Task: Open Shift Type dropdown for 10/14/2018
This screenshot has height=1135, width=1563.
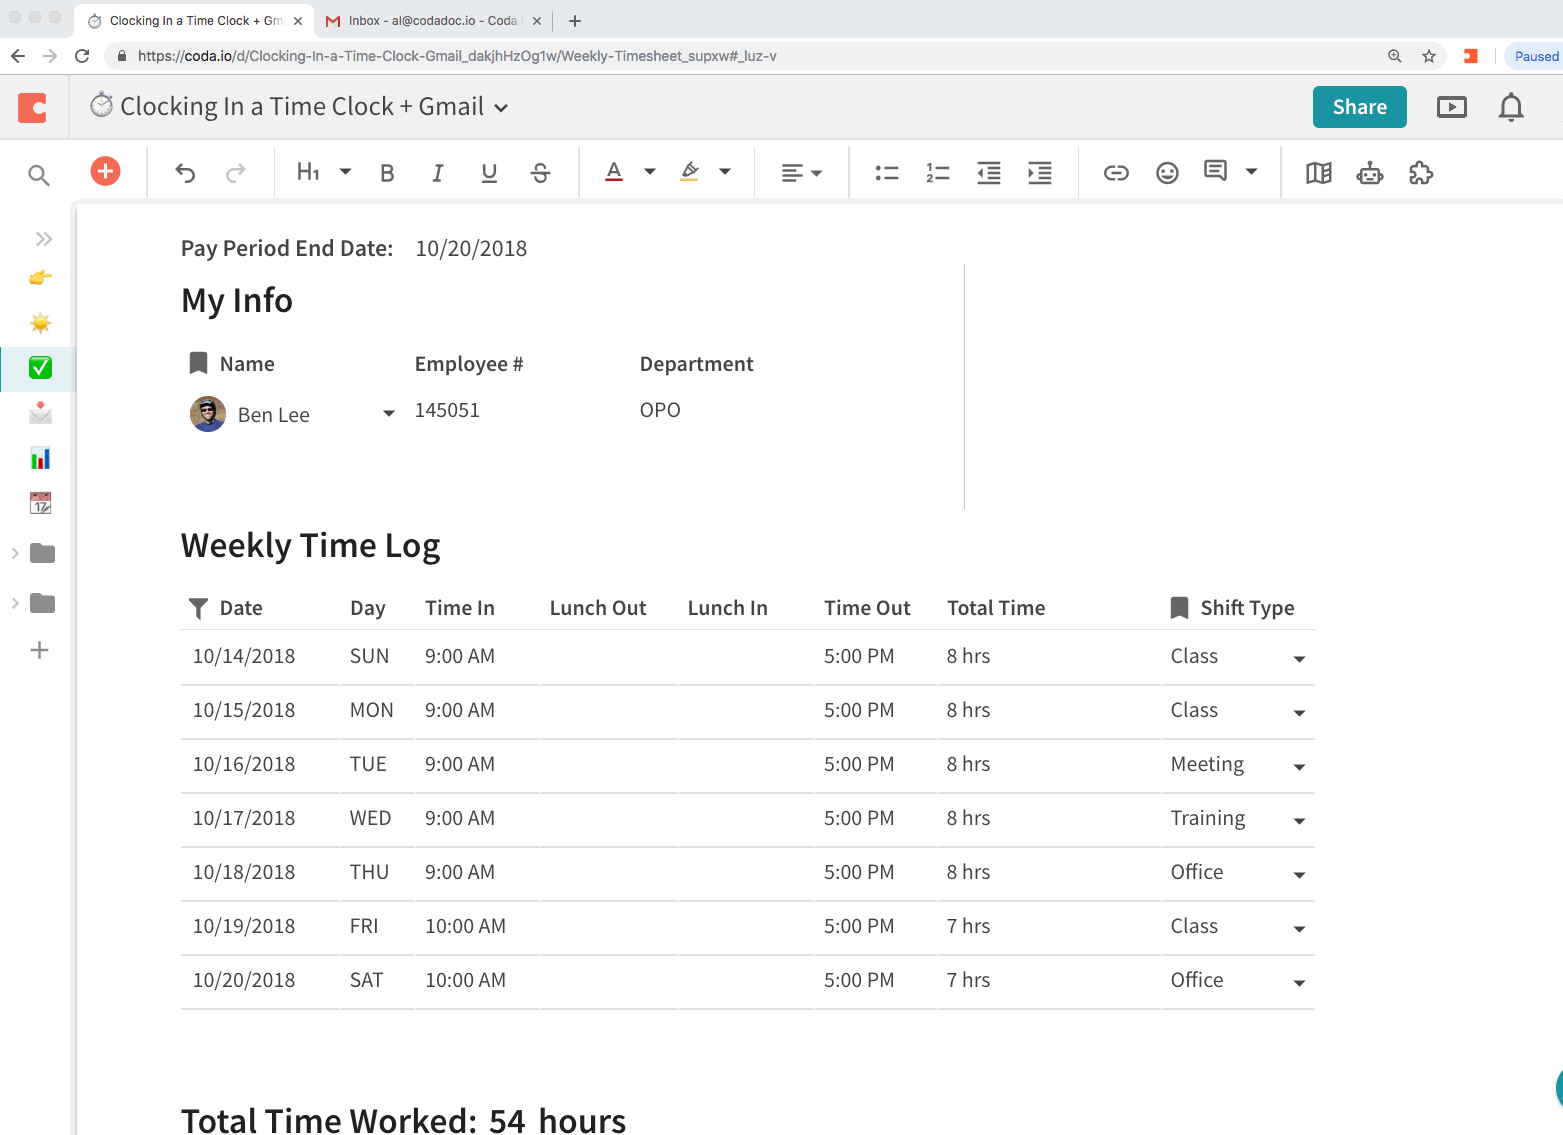Action: 1299,659
